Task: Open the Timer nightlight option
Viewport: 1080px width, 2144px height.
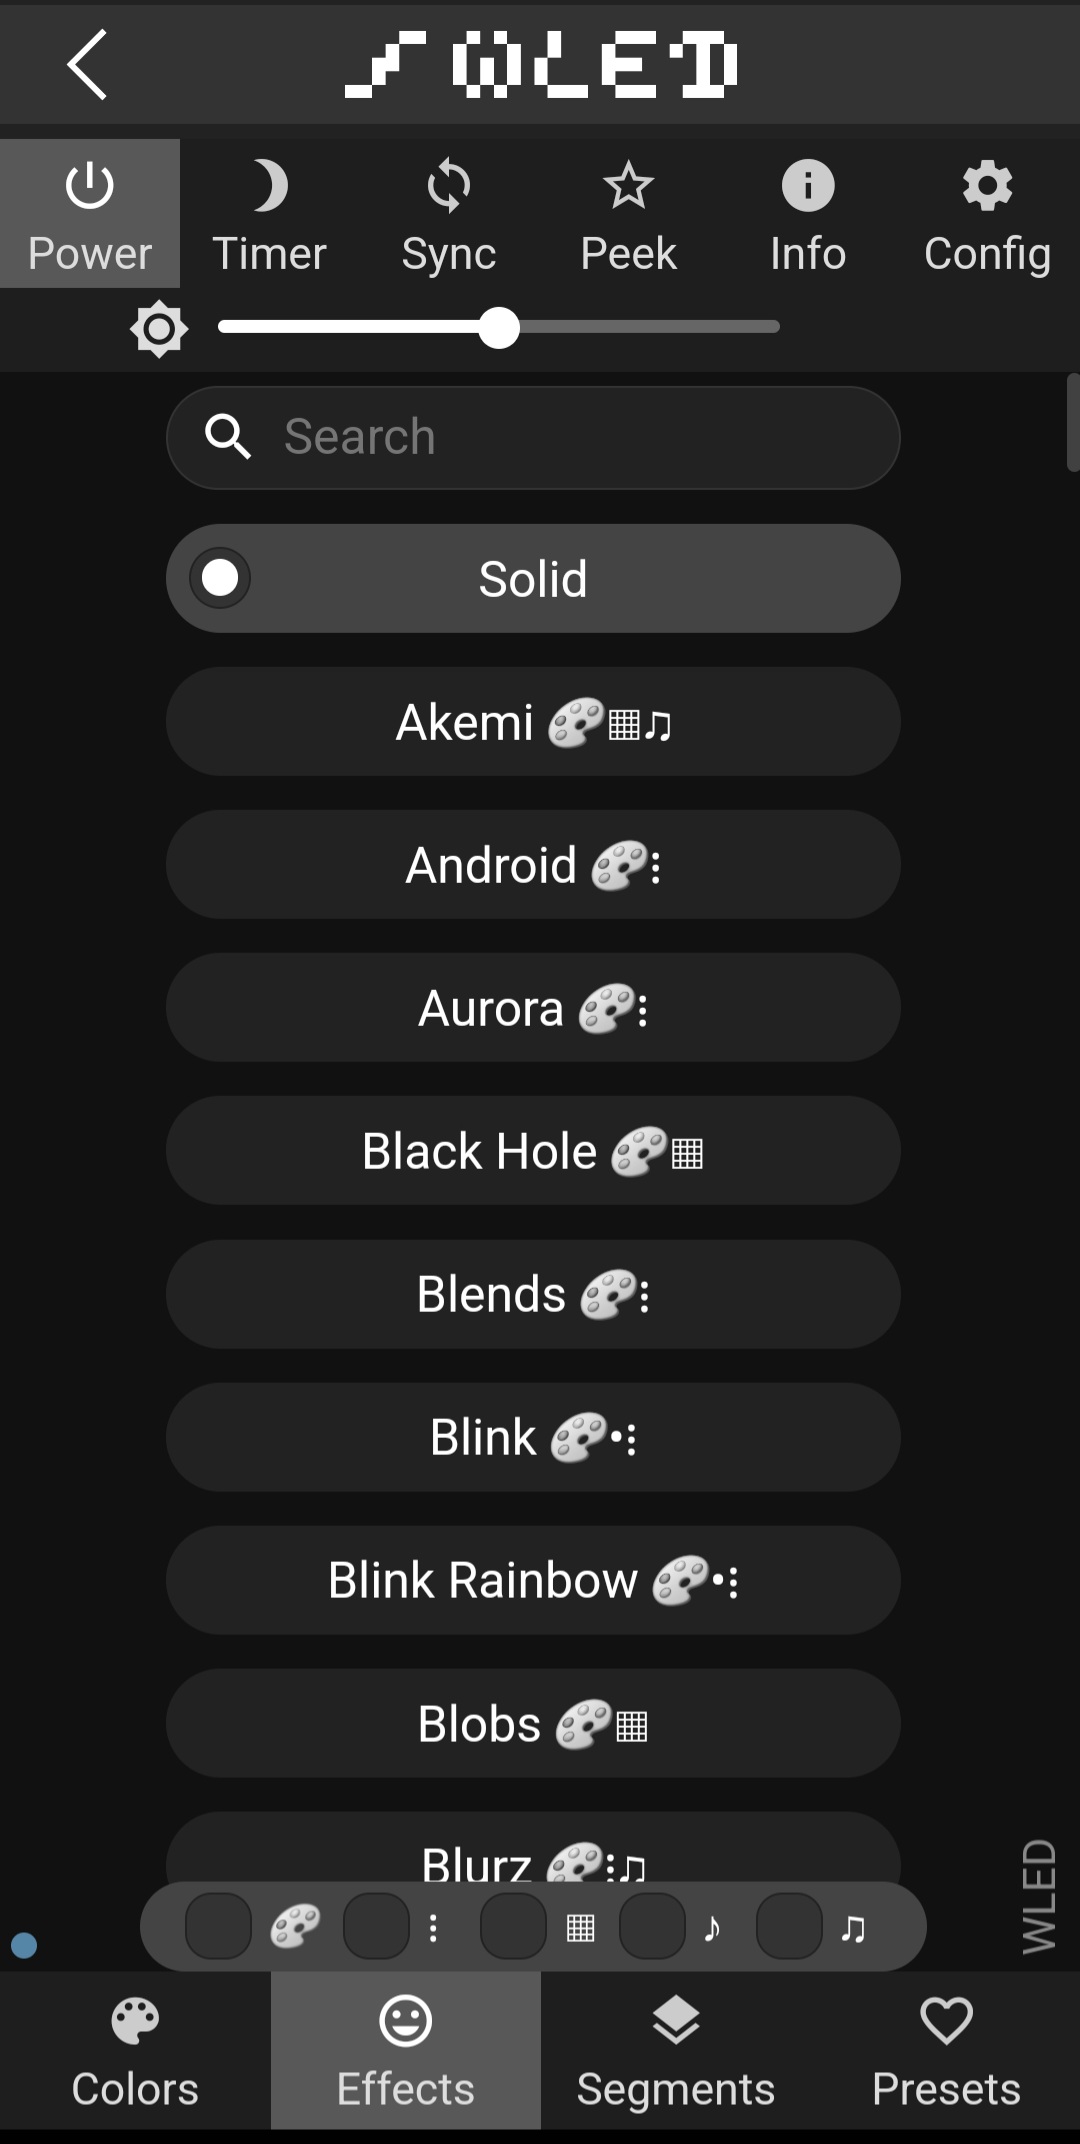Action: click(x=269, y=214)
